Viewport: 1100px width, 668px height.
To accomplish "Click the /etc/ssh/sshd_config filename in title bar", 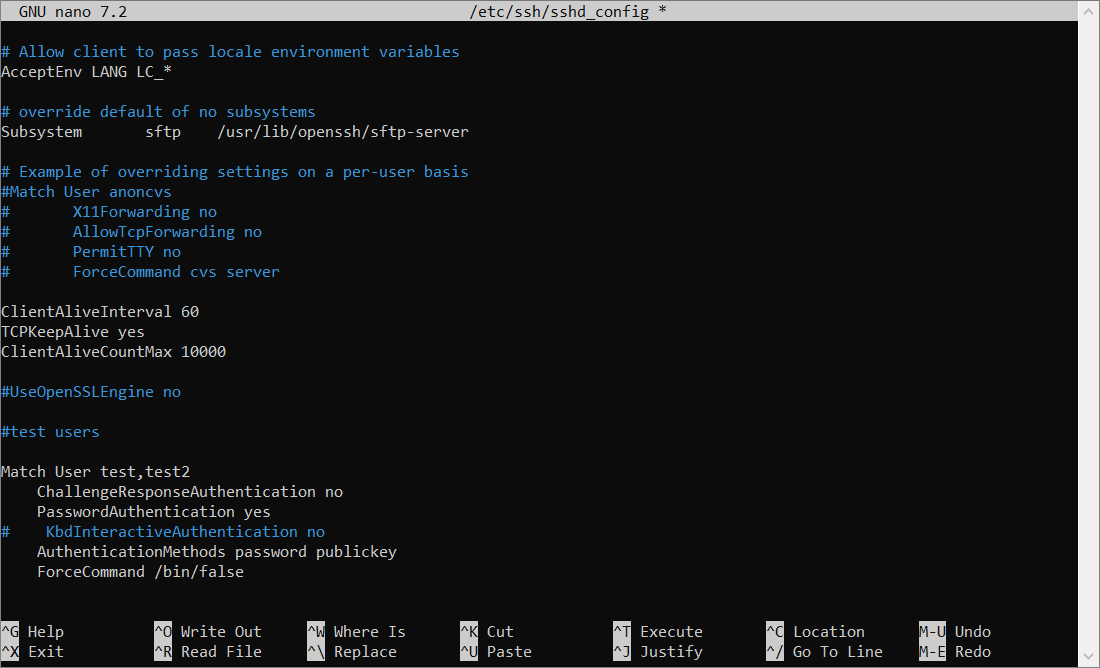I will click(559, 12).
